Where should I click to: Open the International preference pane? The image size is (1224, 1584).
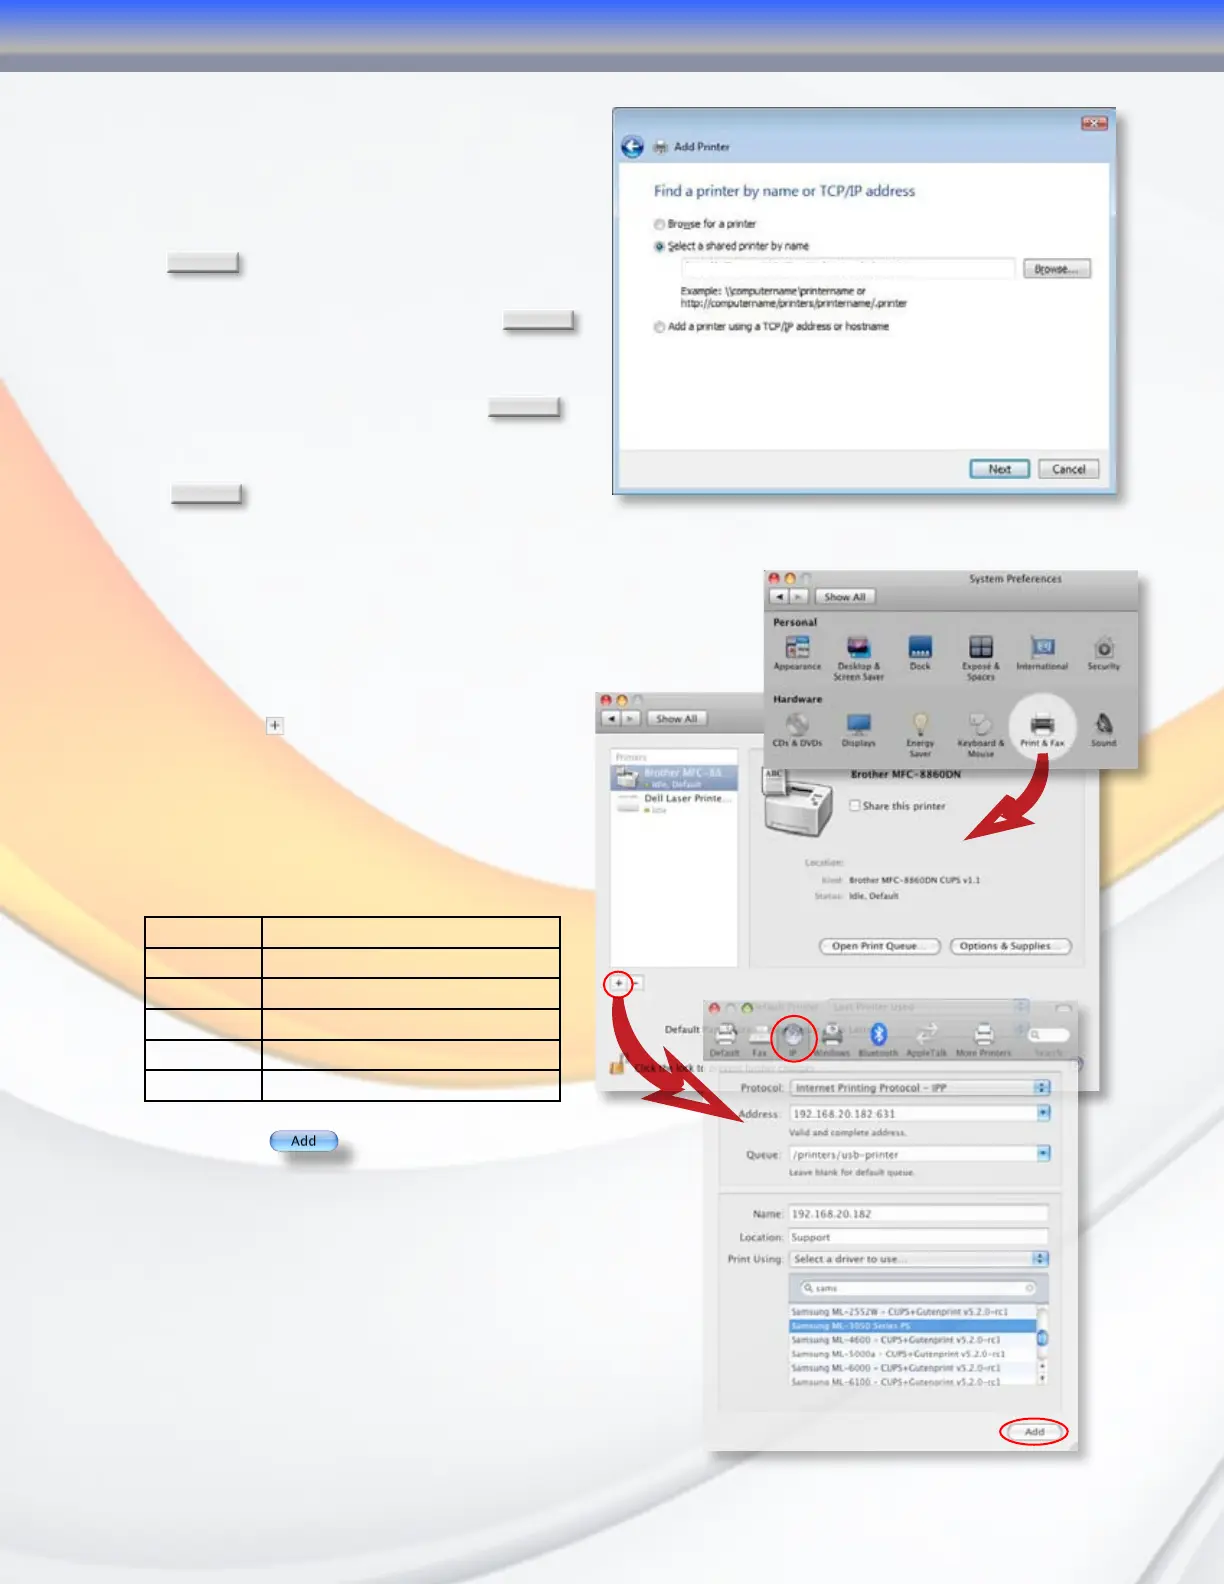pyautogui.click(x=1042, y=653)
